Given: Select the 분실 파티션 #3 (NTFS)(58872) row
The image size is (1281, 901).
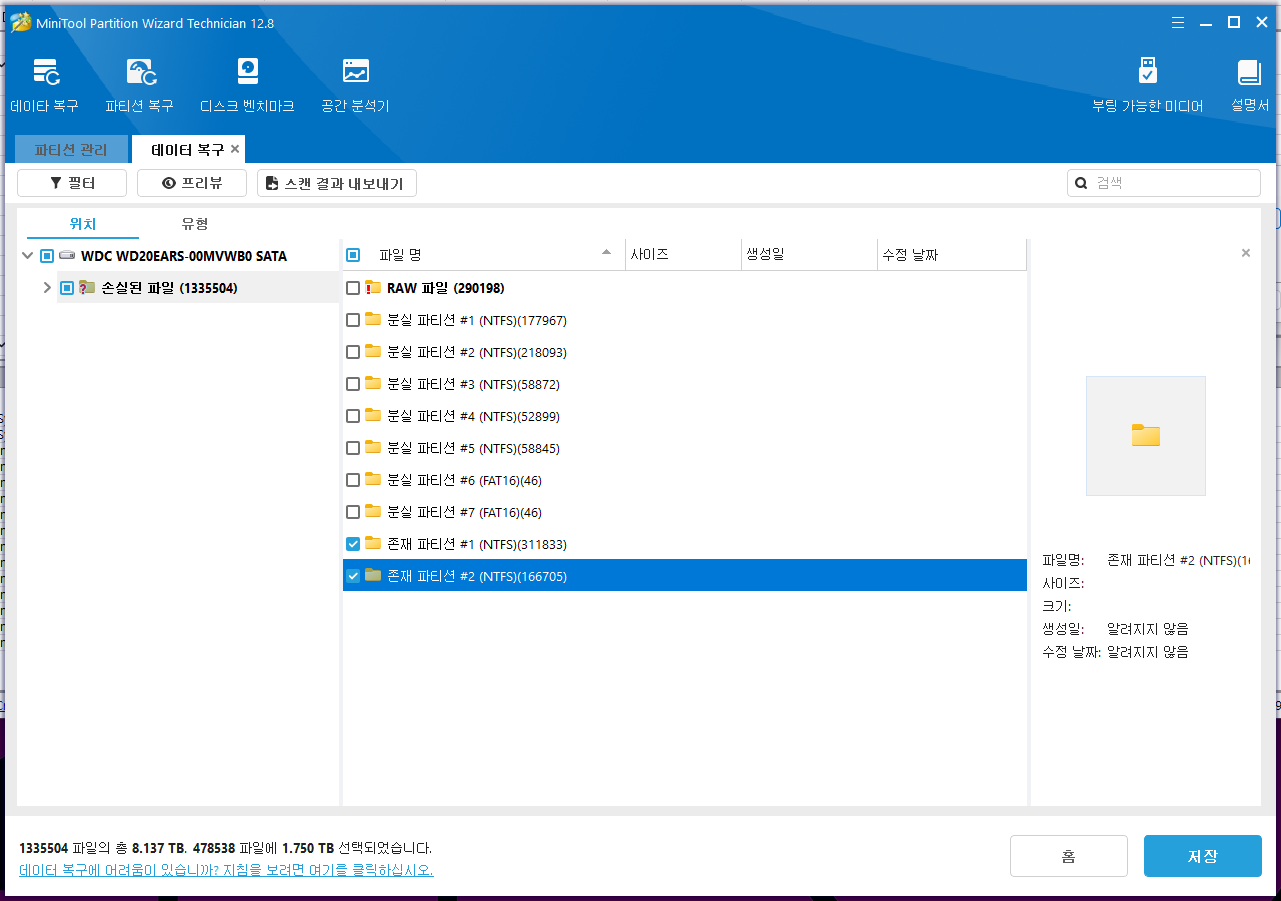Looking at the screenshot, I should (685, 384).
